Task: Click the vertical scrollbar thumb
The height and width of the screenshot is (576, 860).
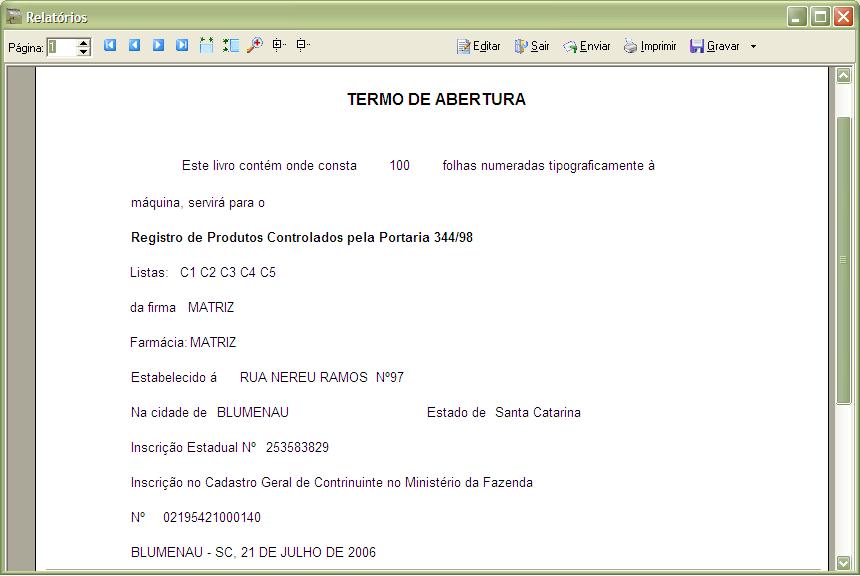Action: pyautogui.click(x=843, y=261)
